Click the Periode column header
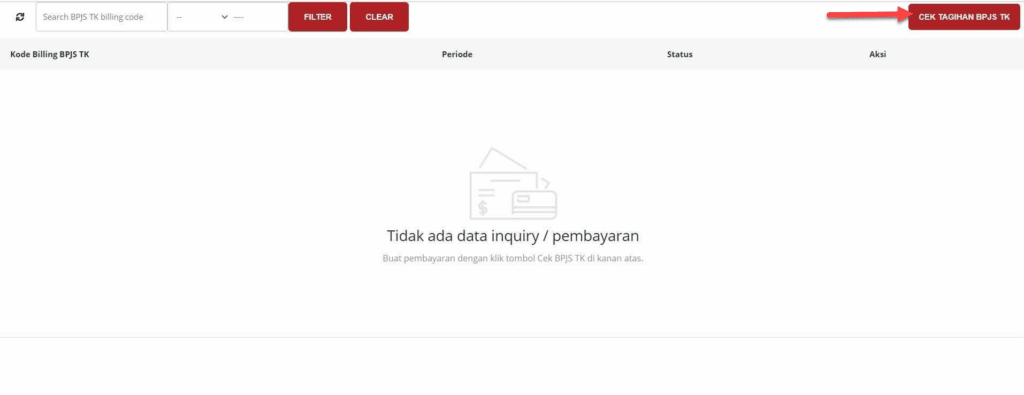 click(457, 54)
